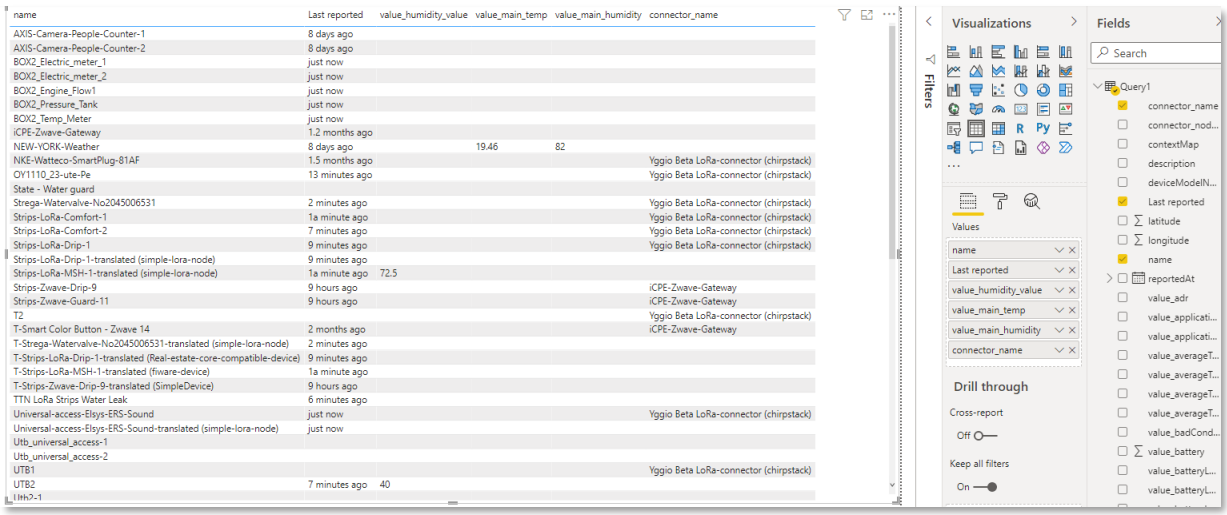
Task: Choose the slicer visualization
Action: click(x=953, y=128)
